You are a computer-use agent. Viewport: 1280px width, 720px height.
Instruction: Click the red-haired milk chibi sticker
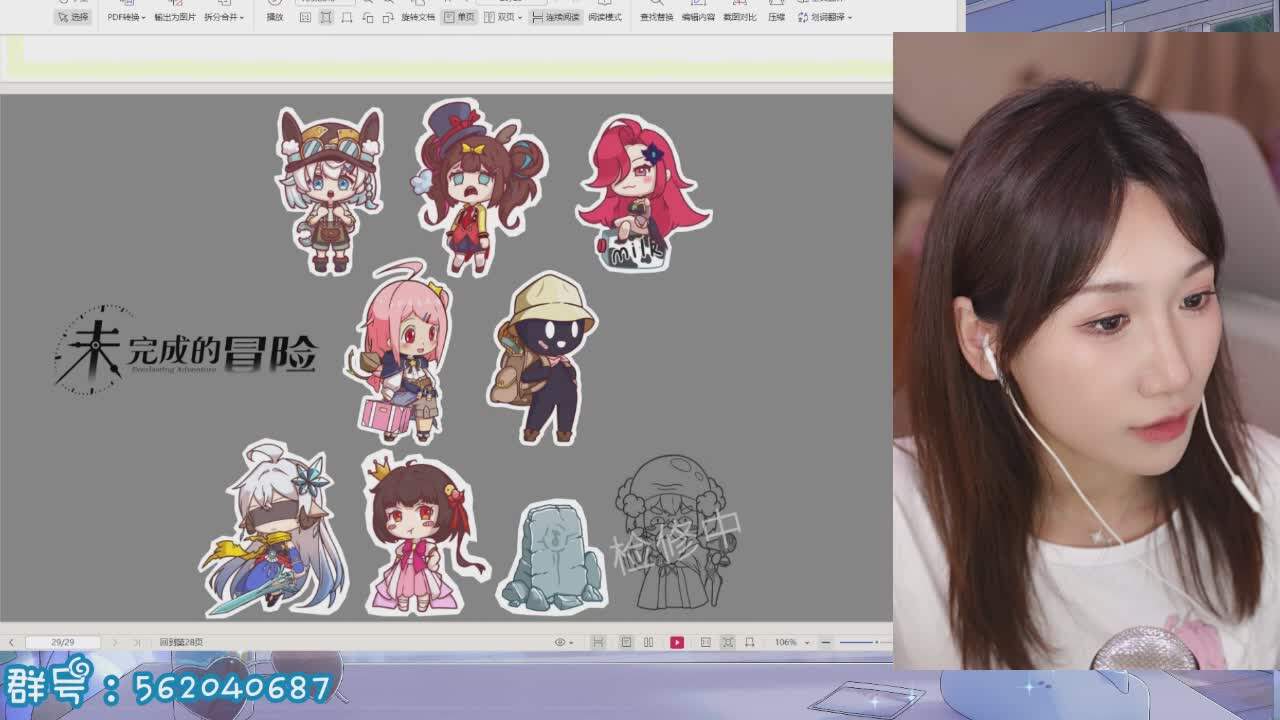point(642,194)
